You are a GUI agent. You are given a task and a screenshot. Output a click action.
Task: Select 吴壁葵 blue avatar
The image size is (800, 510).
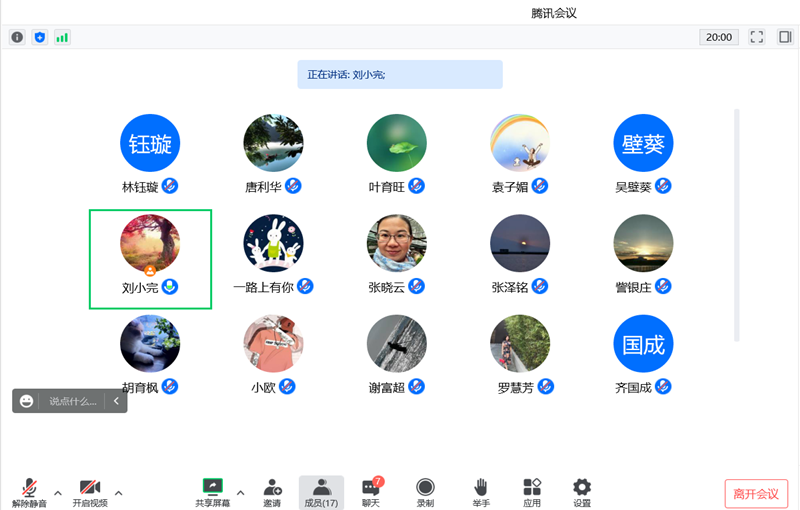click(x=643, y=143)
